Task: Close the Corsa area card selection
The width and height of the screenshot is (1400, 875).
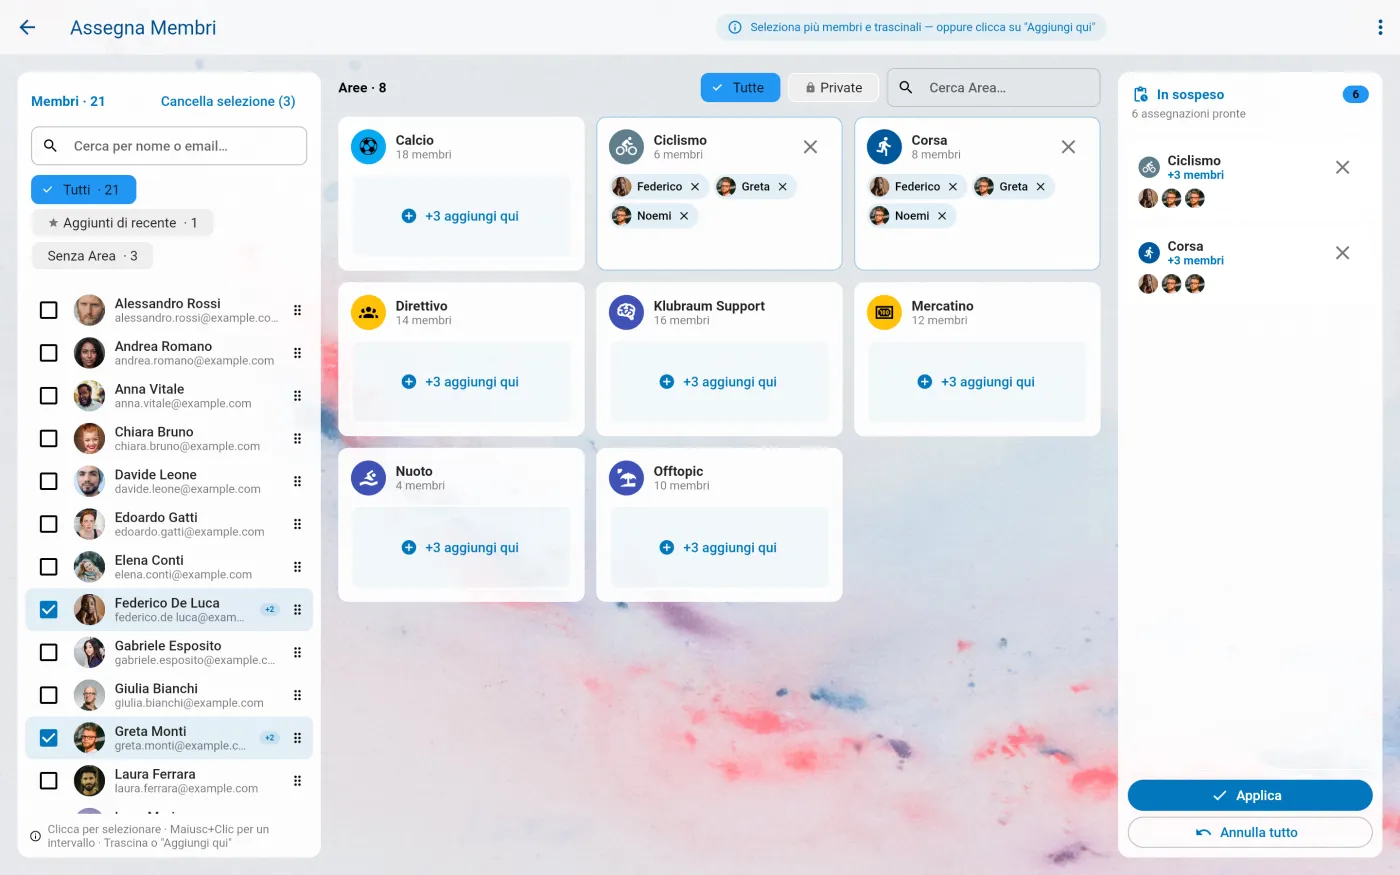Action: (1068, 147)
